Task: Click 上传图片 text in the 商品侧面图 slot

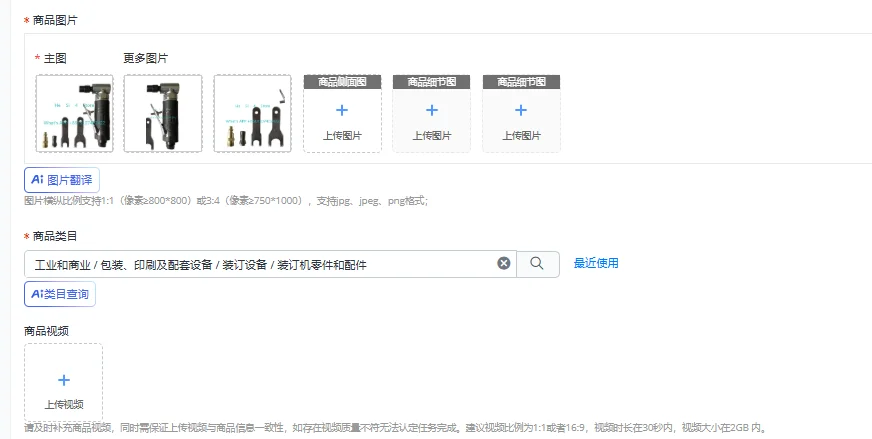Action: pos(342,135)
